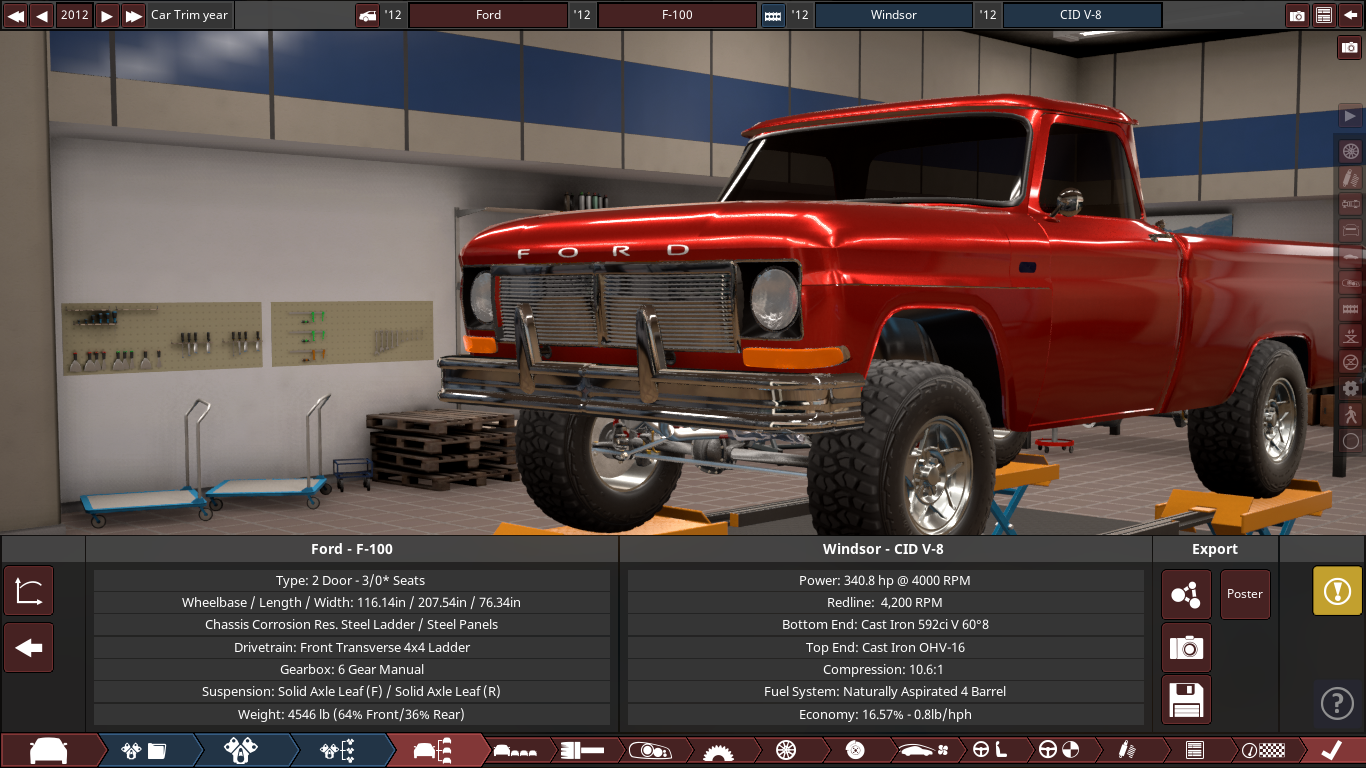The image size is (1366, 768).
Task: Toggle the crossed-out circle sidebar icon
Action: 1351,361
